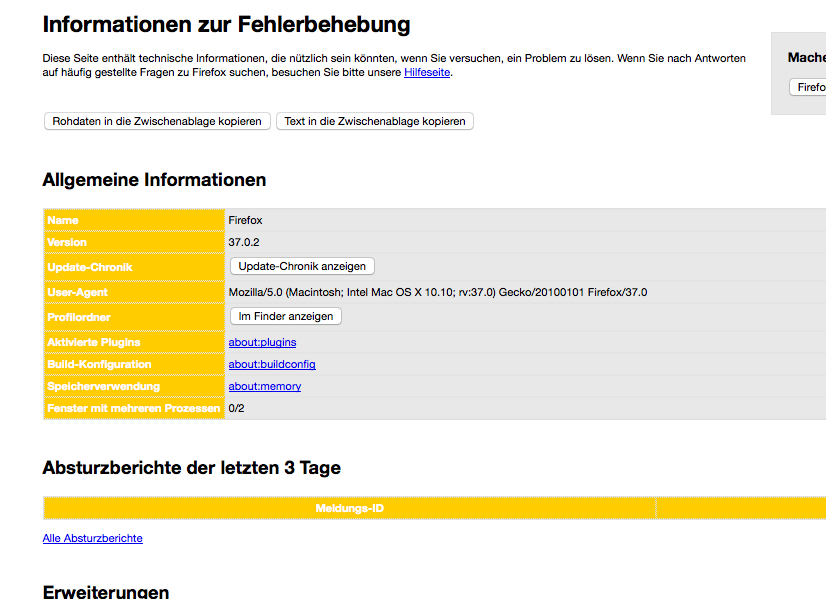Click Fenster mit mehreren Prozessen label
826x599 pixels.
point(133,408)
